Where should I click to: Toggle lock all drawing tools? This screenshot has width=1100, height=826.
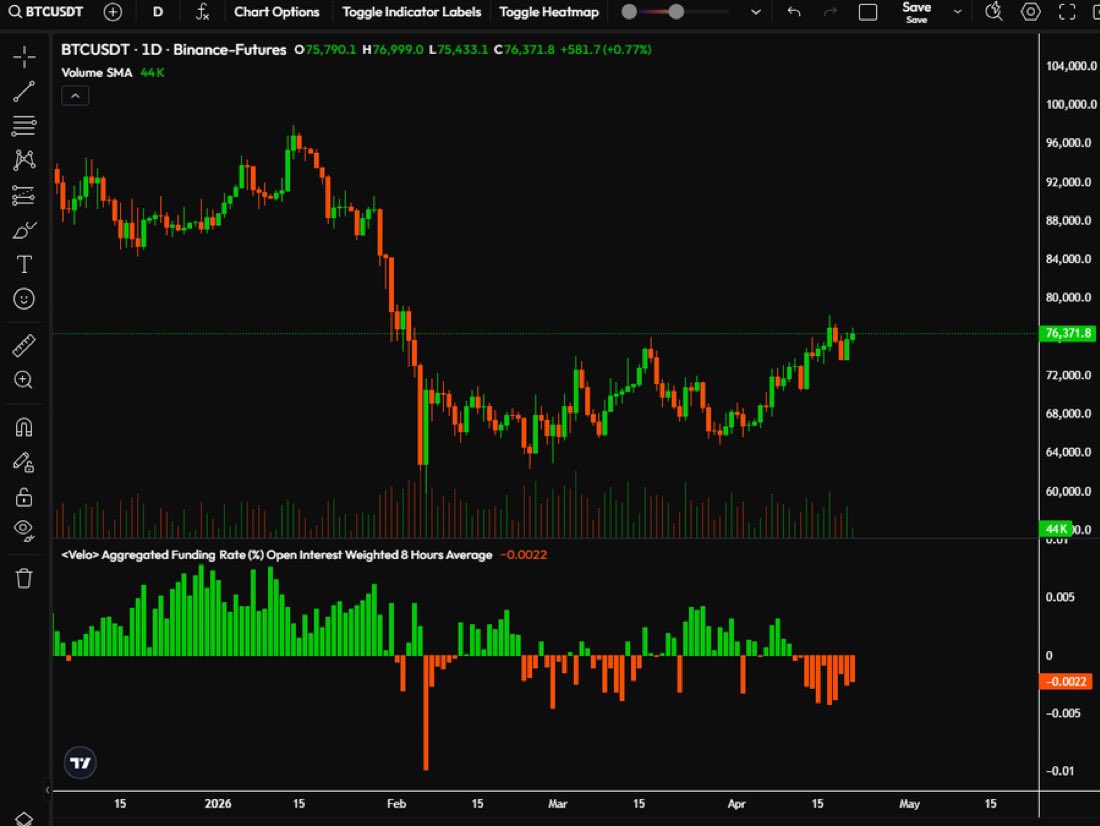[x=24, y=497]
